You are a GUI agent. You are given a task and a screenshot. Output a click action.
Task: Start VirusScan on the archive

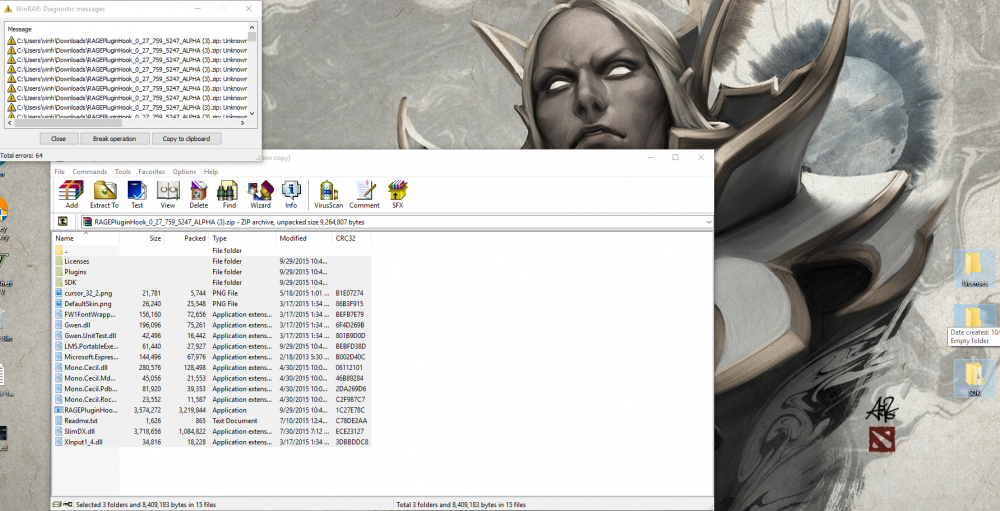click(328, 194)
